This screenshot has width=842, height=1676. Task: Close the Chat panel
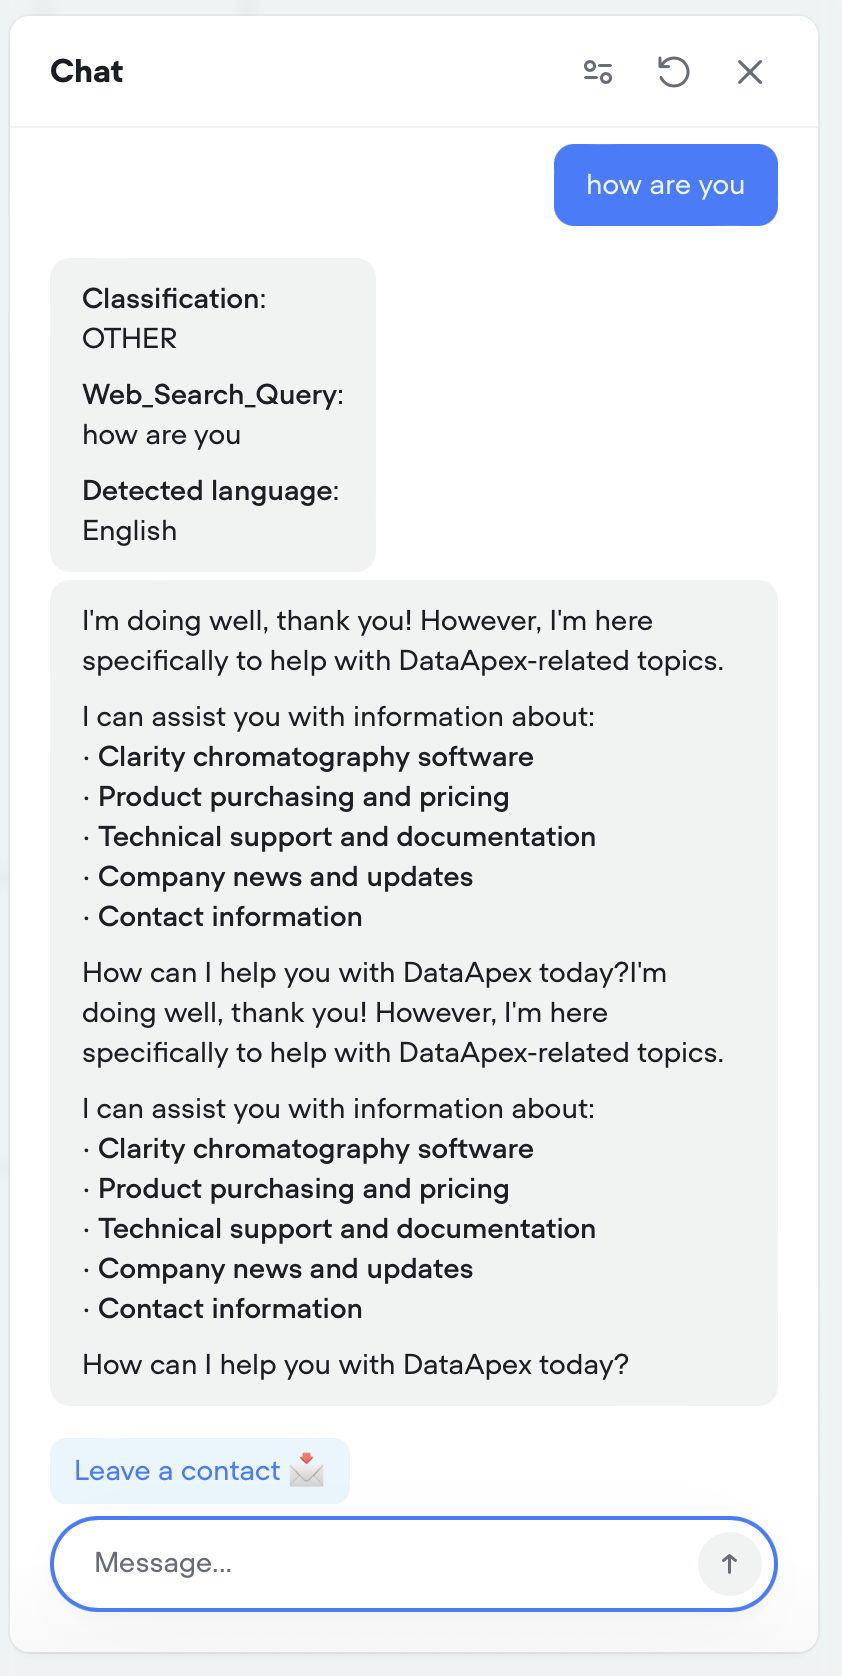tap(750, 72)
